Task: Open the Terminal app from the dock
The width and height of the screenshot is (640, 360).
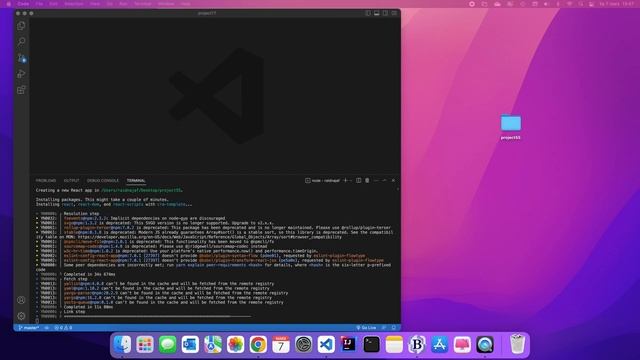Action: coord(371,344)
